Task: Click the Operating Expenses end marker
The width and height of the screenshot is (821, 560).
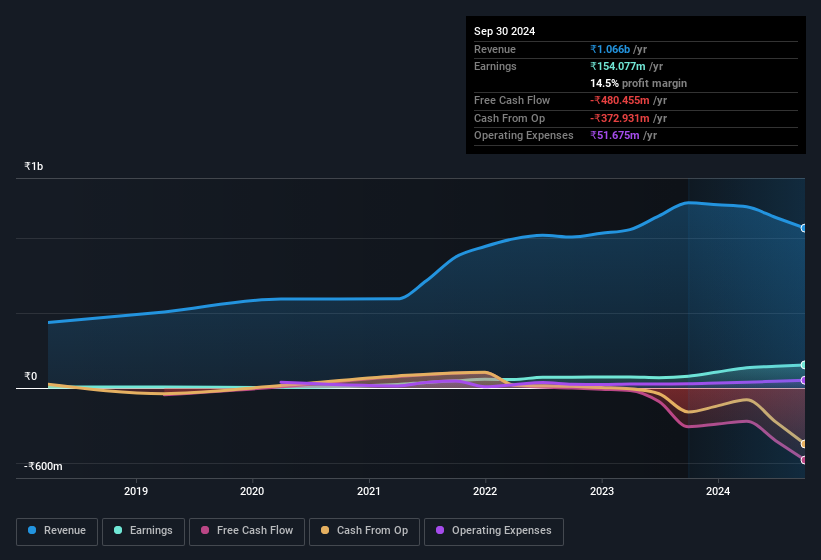Action: 804,380
